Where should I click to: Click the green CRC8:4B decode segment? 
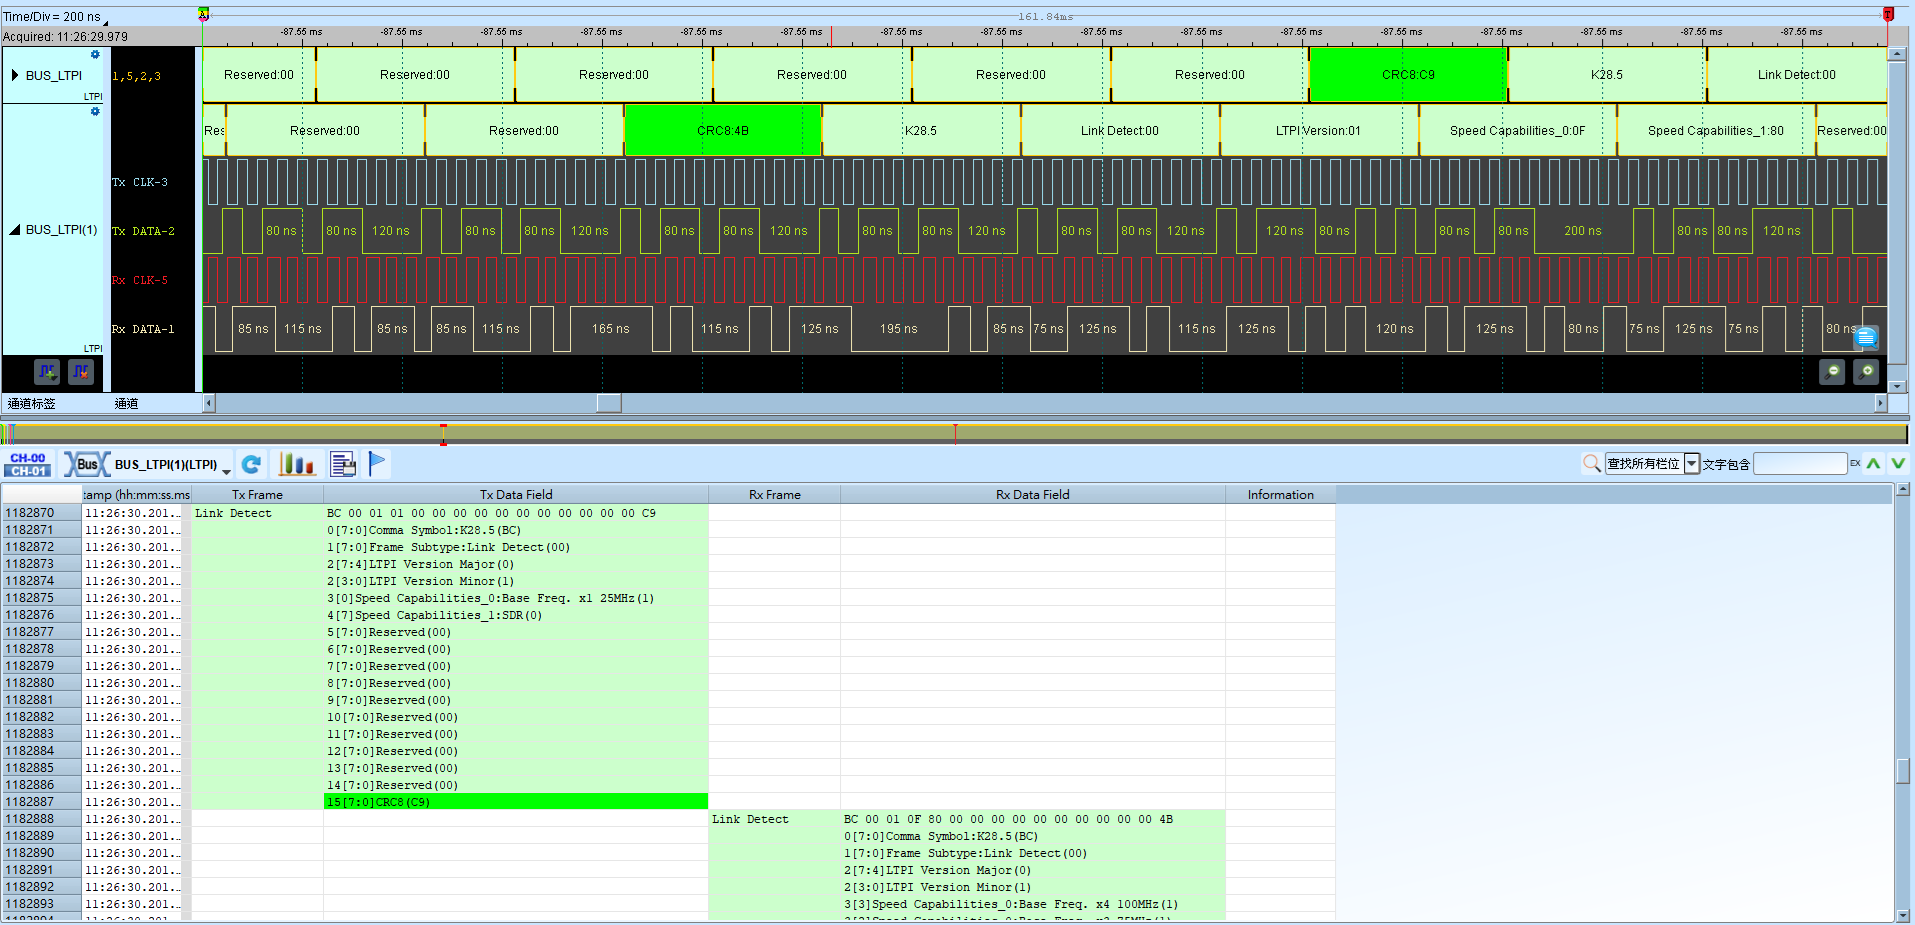pos(723,130)
